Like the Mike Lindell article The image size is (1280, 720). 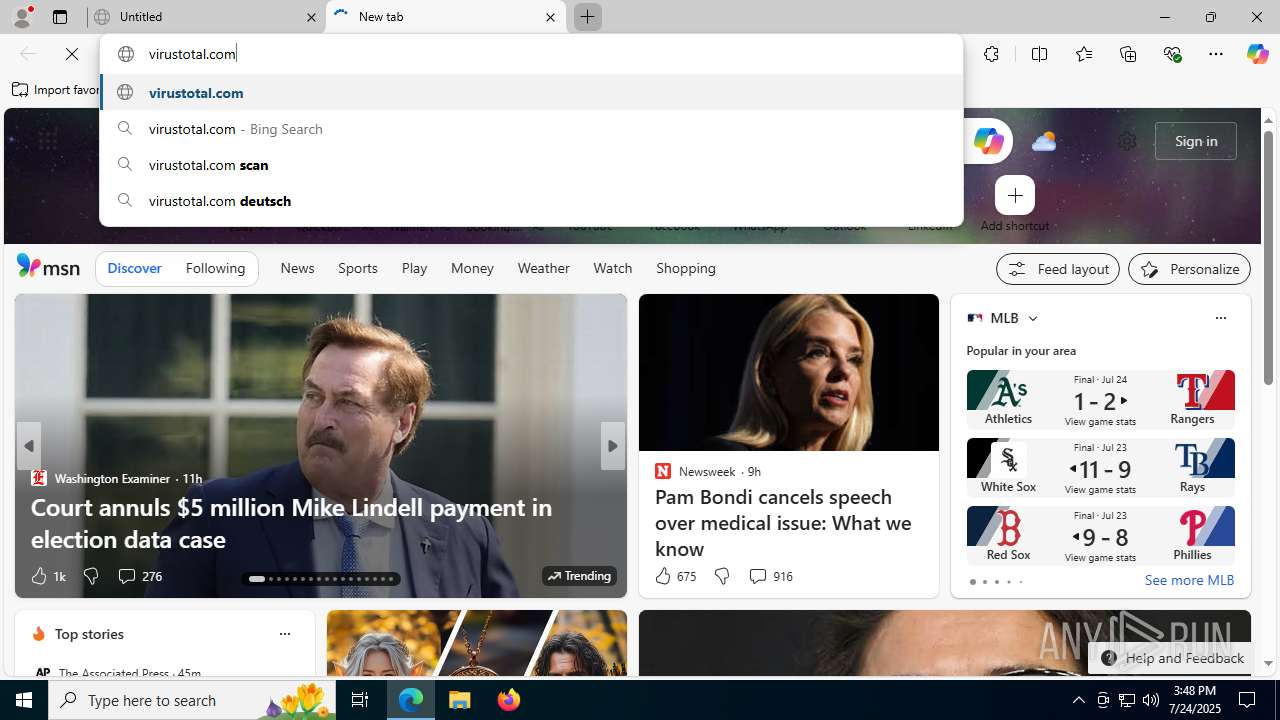47,576
